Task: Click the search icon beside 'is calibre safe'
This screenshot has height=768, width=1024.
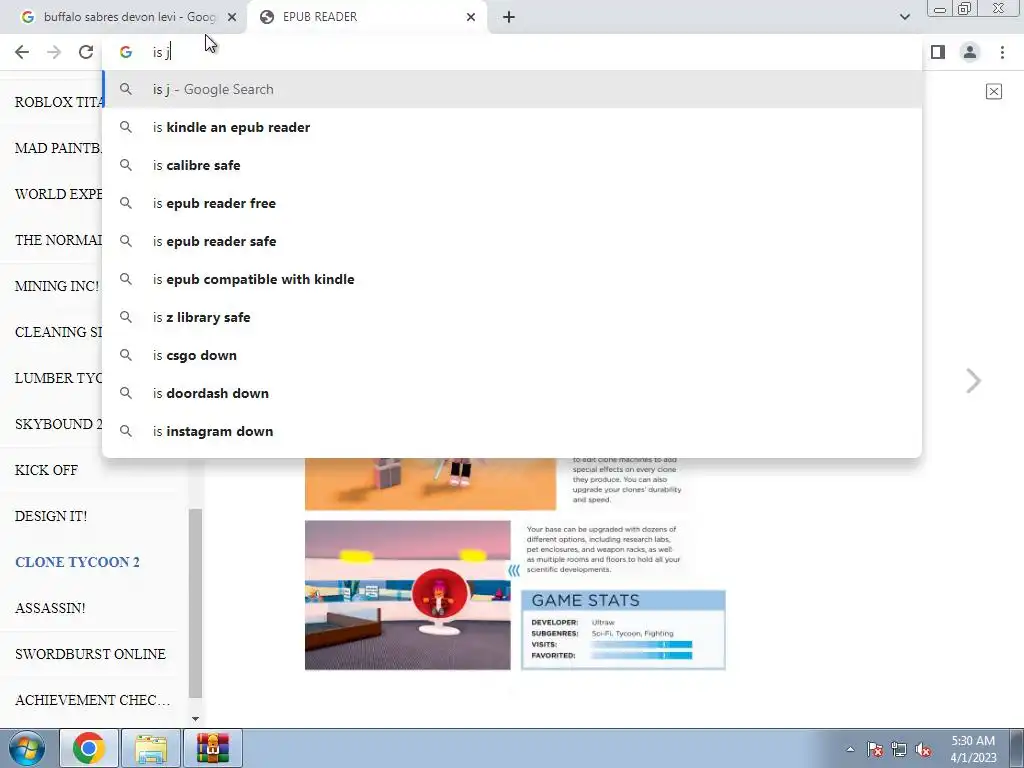Action: click(x=126, y=165)
